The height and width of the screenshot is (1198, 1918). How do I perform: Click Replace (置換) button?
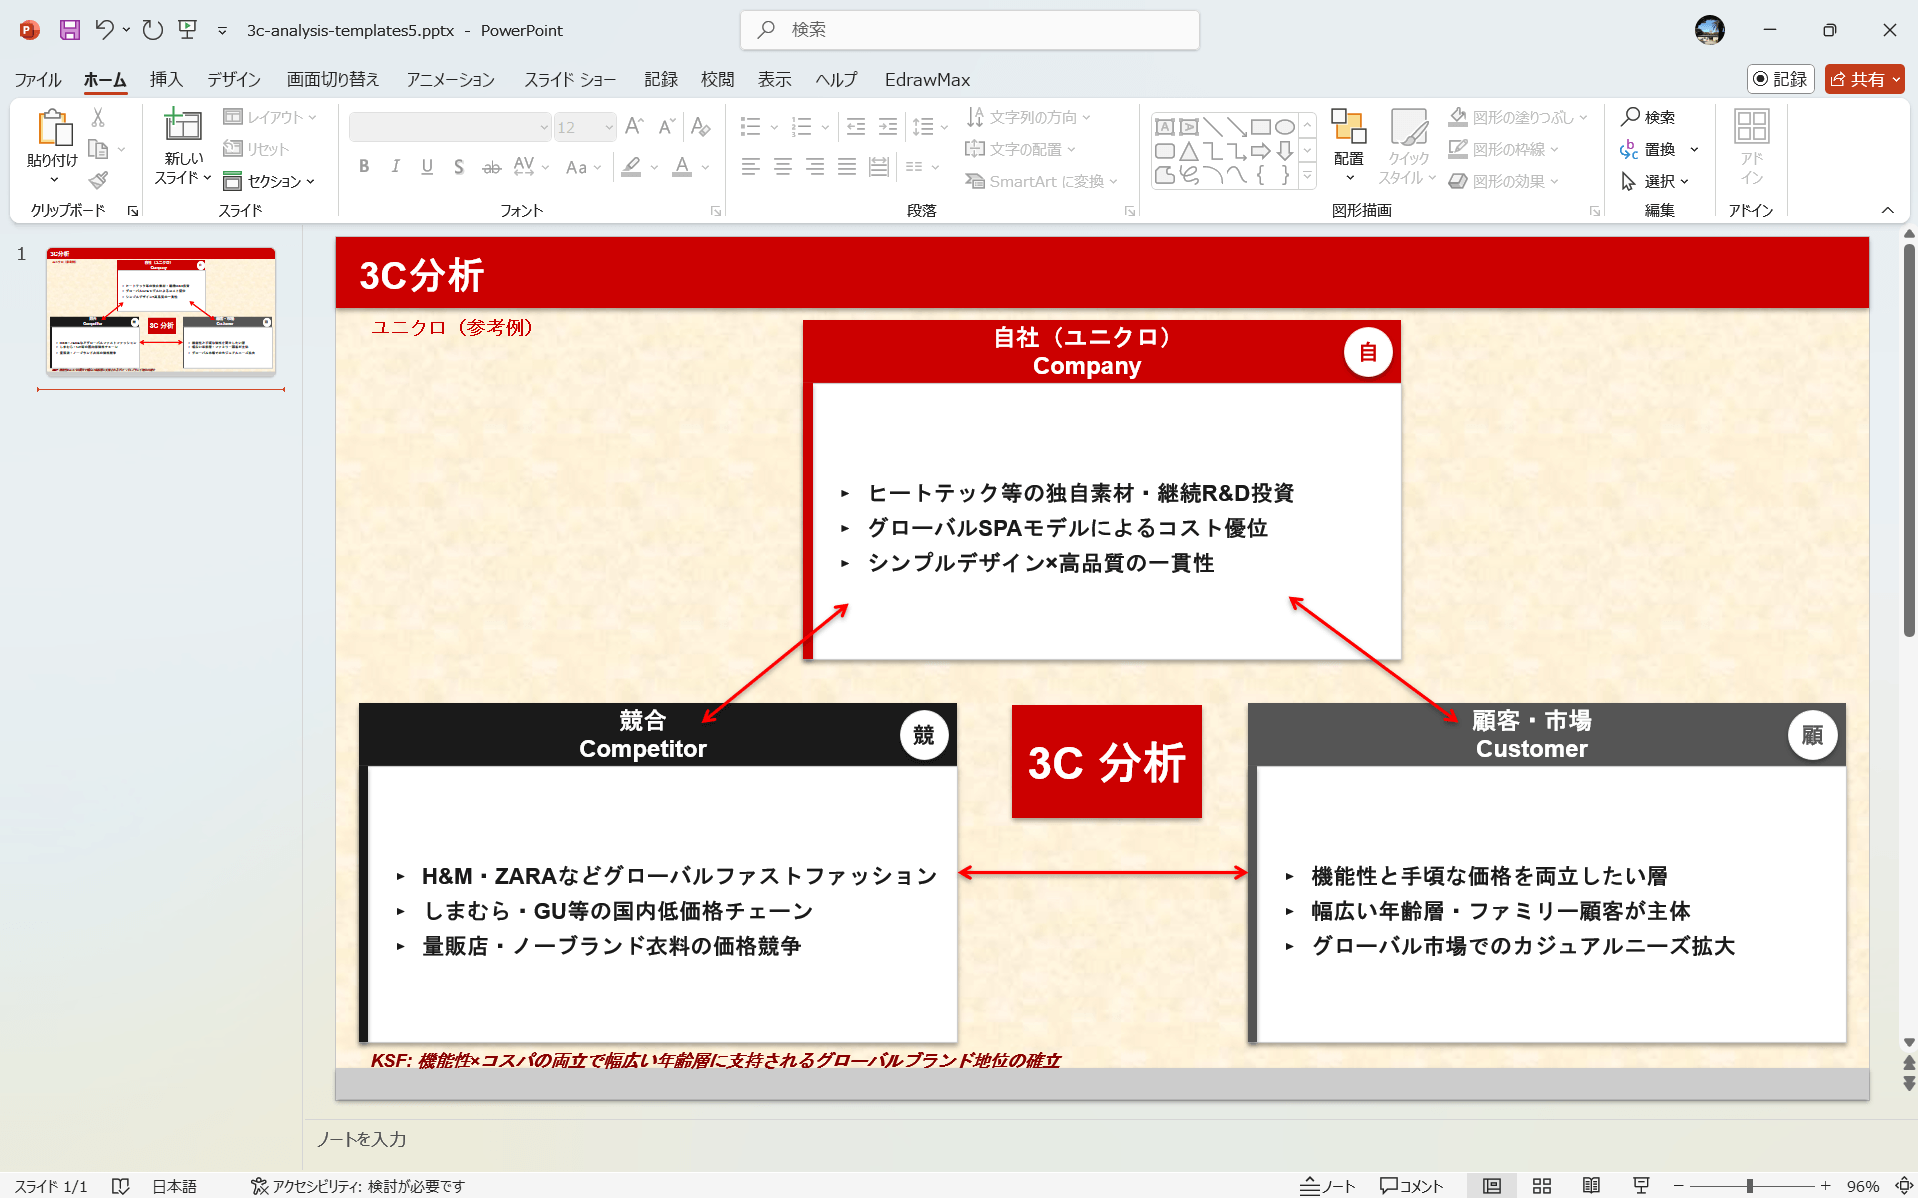tap(1648, 149)
